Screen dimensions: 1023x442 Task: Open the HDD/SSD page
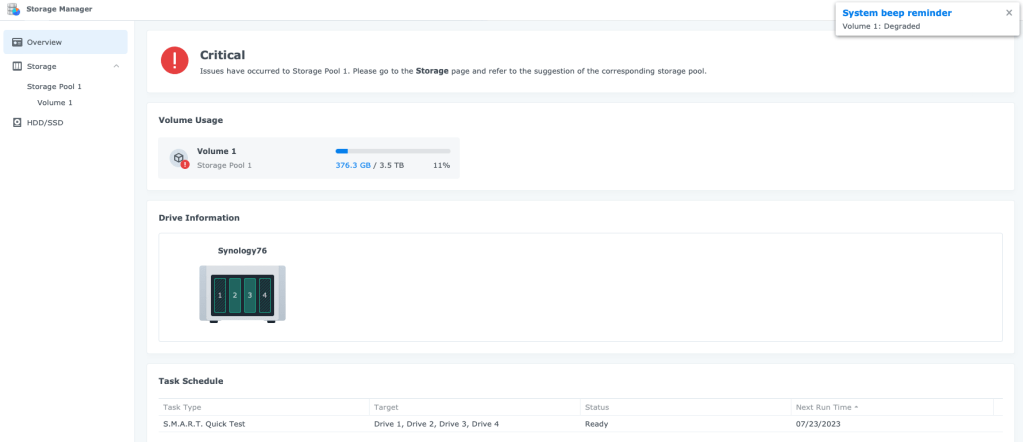click(x=45, y=123)
